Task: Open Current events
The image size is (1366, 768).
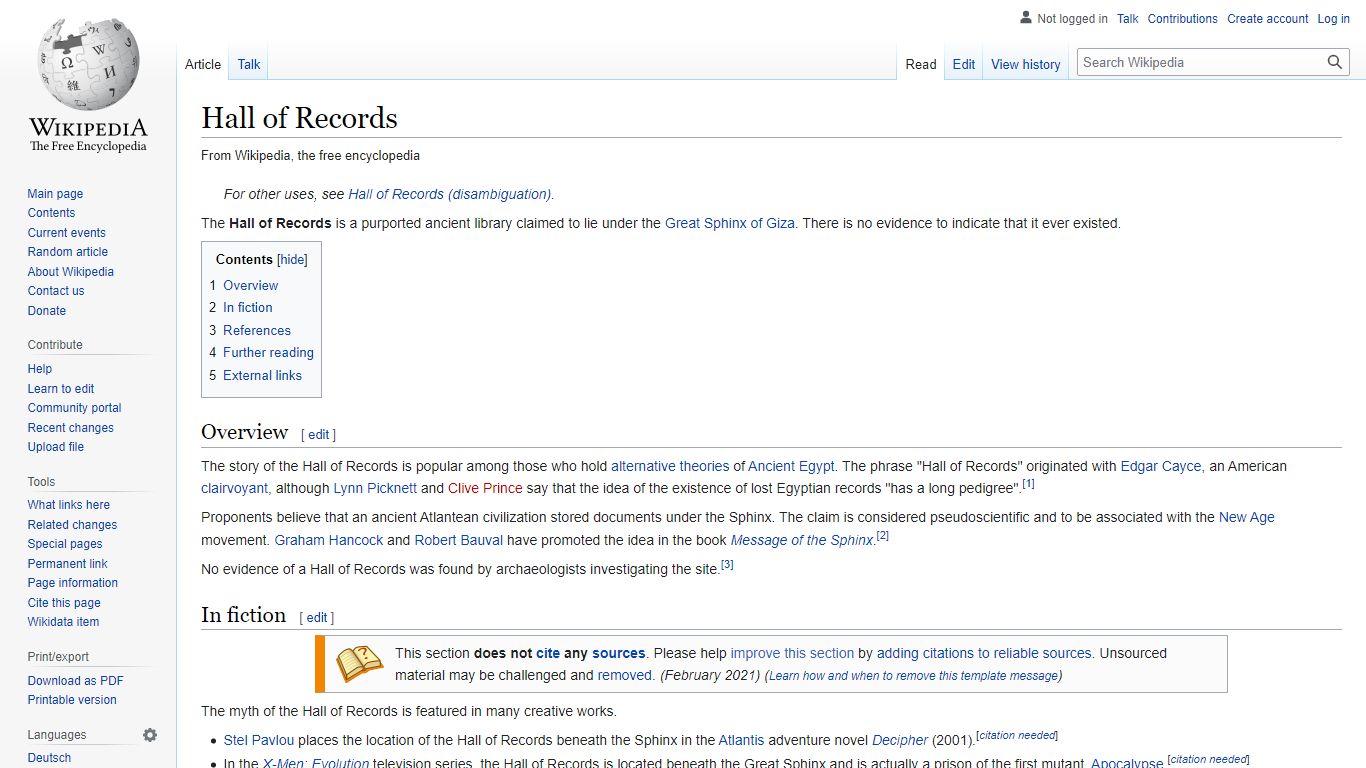Action: tap(66, 233)
